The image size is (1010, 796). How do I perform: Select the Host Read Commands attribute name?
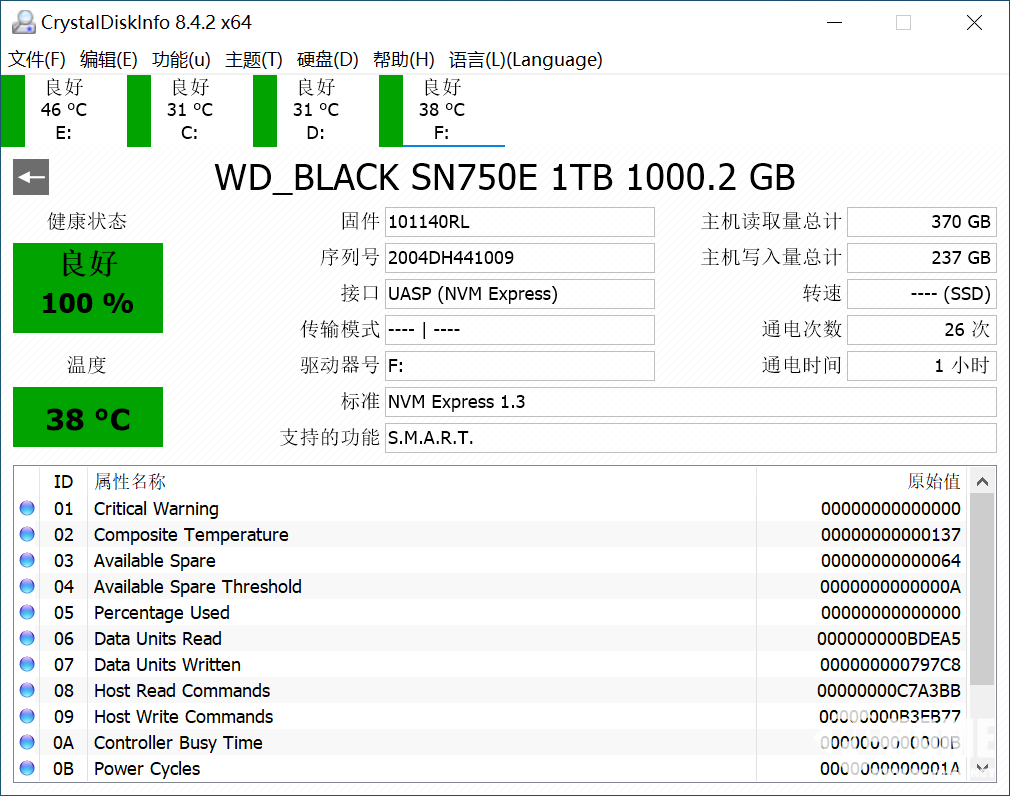coord(182,691)
